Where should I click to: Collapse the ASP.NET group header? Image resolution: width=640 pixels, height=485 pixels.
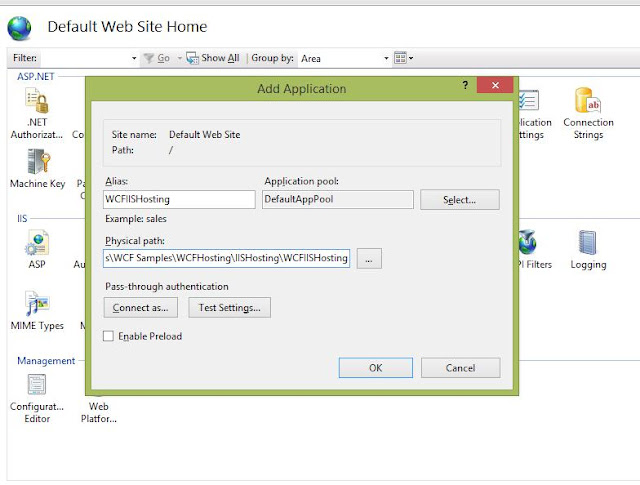36,76
